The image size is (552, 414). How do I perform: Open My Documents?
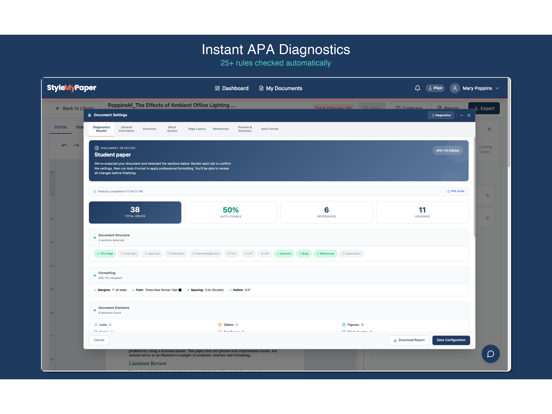pos(281,88)
